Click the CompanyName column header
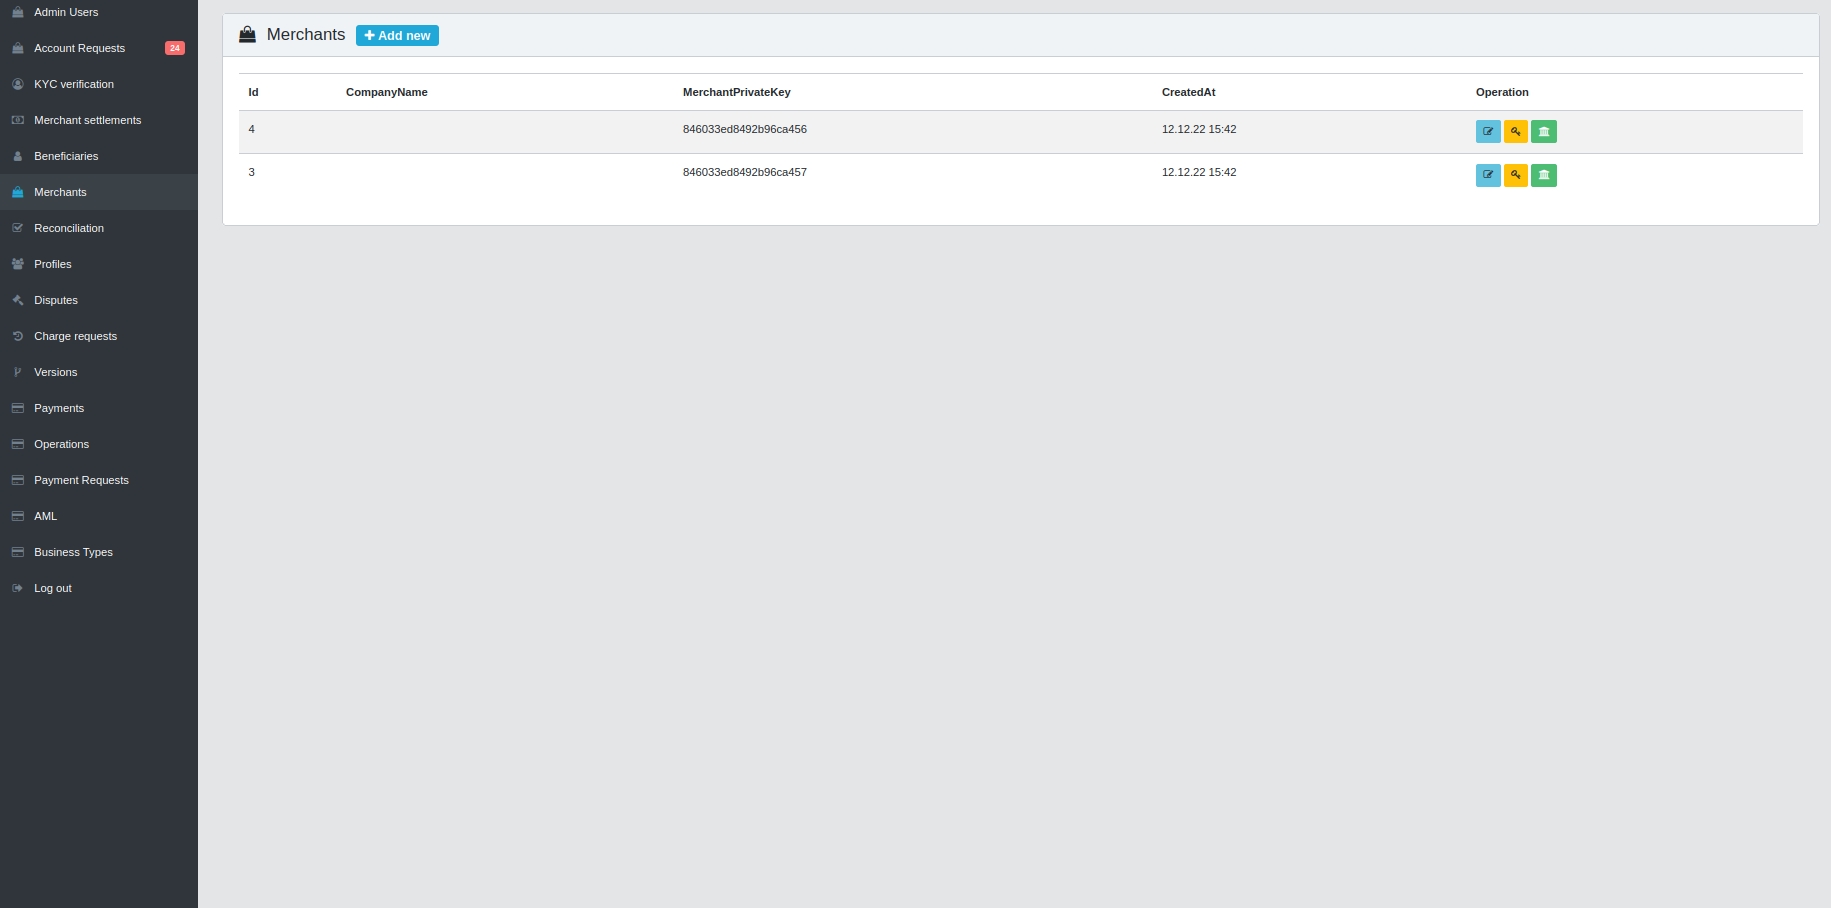Screen dimensions: 1831x908 [x=386, y=92]
